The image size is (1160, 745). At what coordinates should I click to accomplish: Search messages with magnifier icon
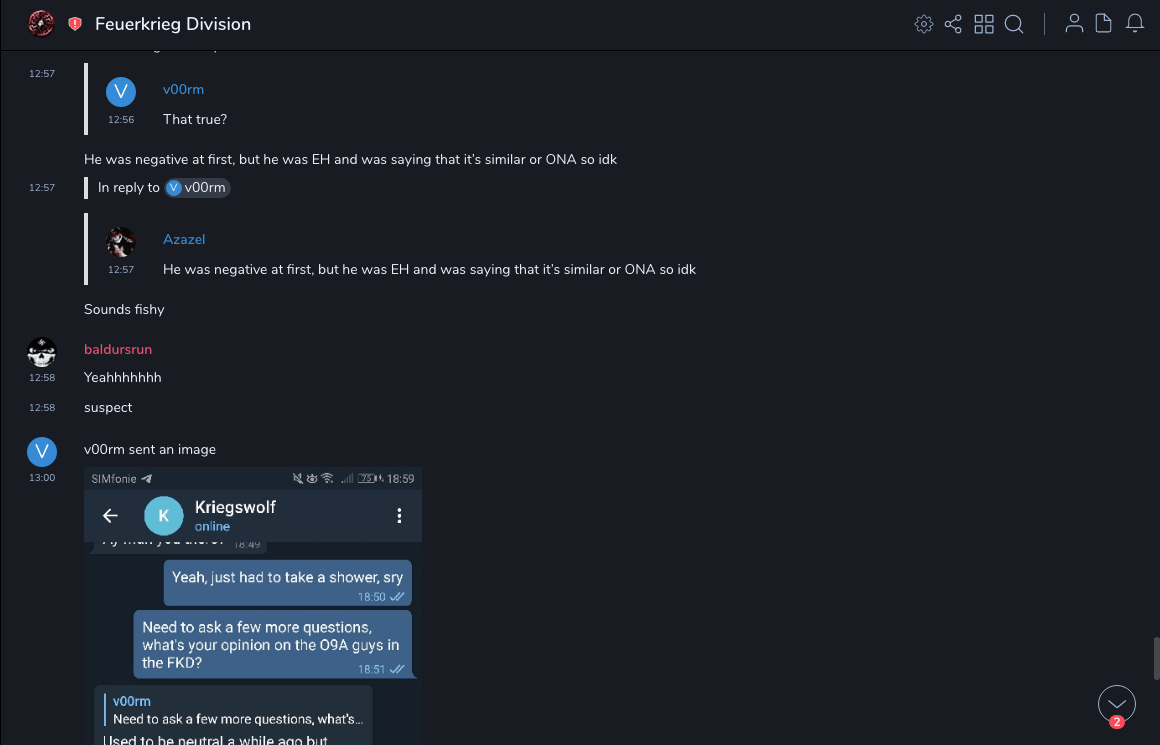[1014, 24]
